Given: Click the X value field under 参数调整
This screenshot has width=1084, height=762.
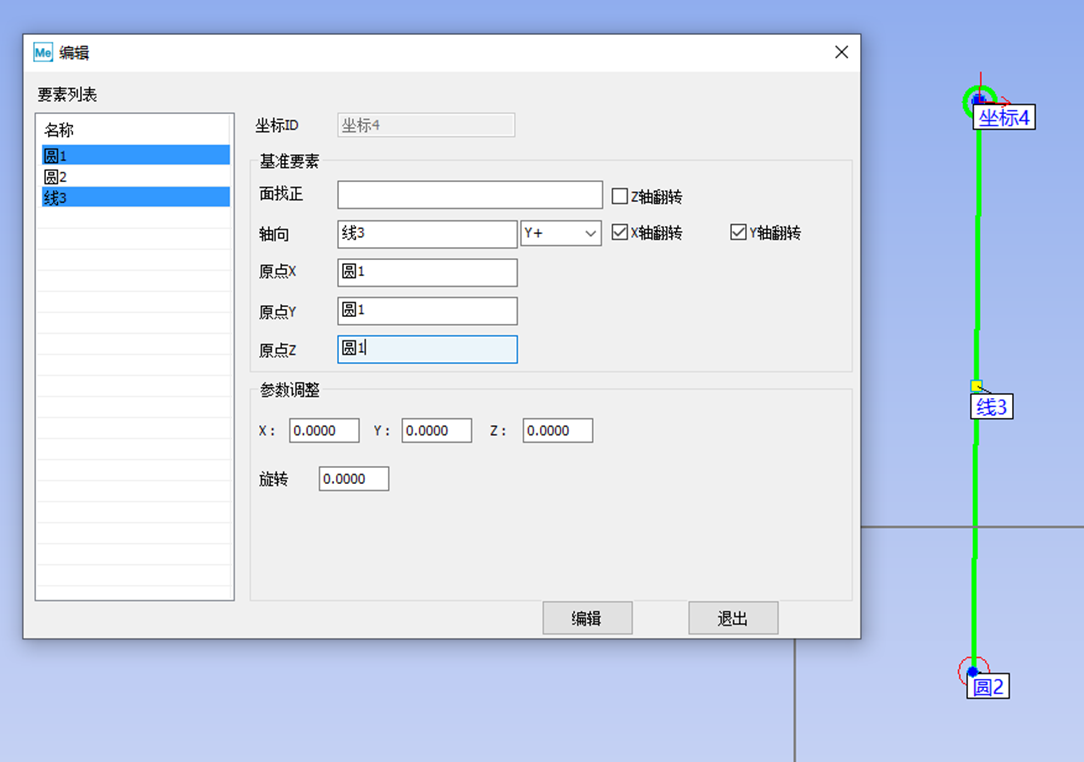Looking at the screenshot, I should (x=324, y=430).
